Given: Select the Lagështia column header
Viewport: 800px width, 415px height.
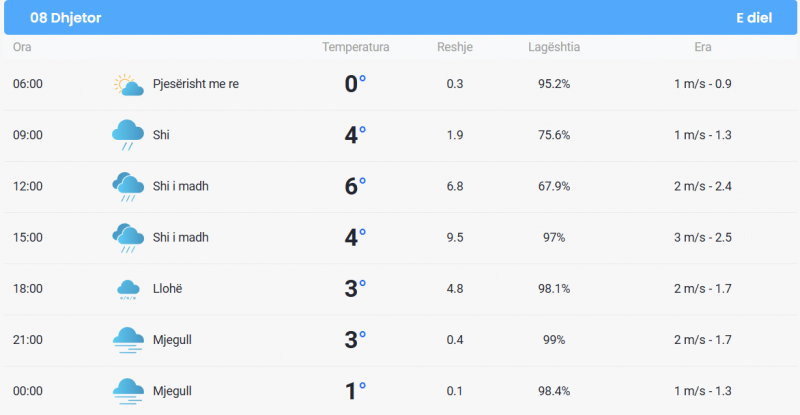Looking at the screenshot, I should tap(554, 47).
